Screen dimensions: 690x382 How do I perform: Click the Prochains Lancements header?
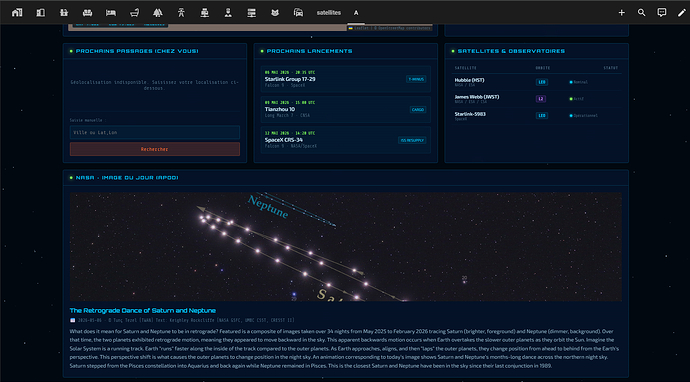pos(309,51)
